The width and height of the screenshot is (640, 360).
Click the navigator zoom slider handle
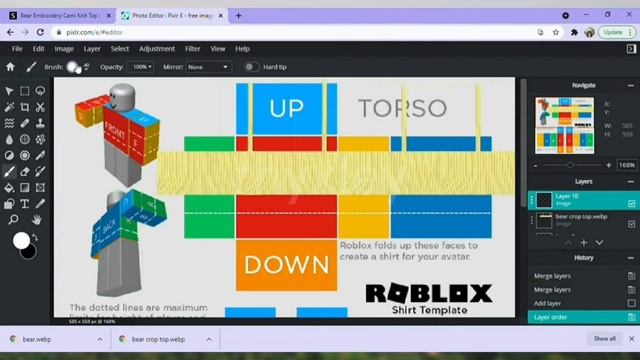570,165
